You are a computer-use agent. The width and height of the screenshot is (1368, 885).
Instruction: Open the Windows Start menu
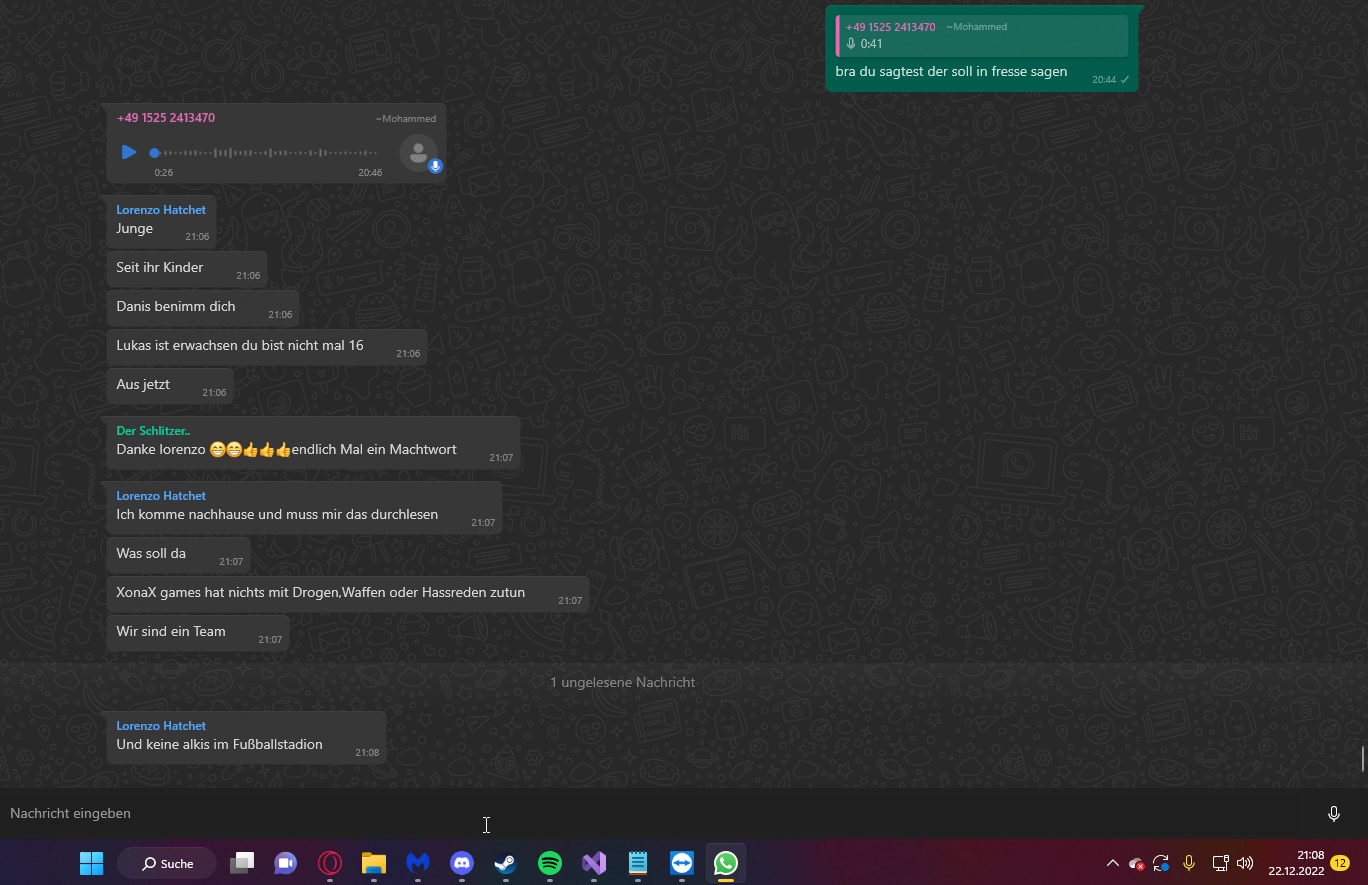[x=91, y=863]
